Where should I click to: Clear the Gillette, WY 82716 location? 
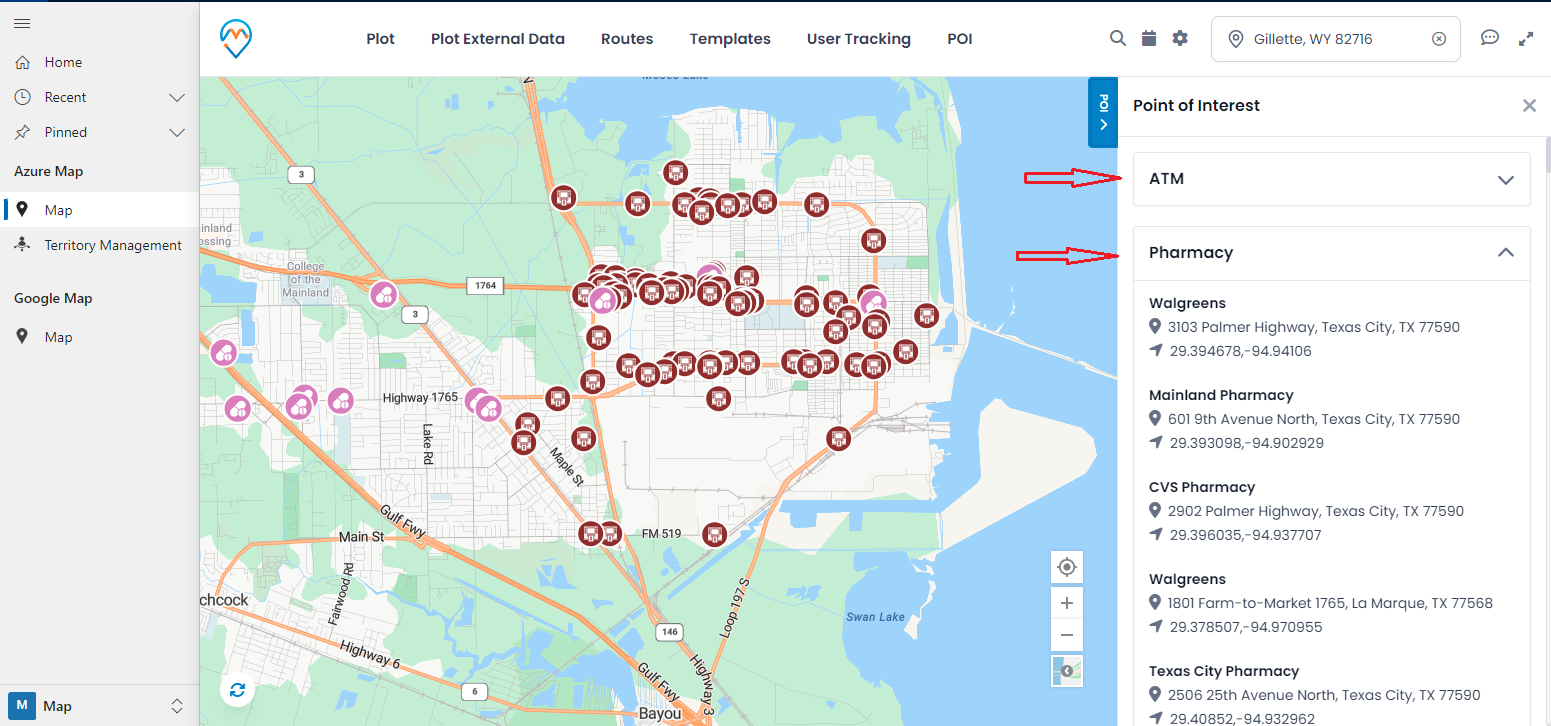tap(1439, 39)
